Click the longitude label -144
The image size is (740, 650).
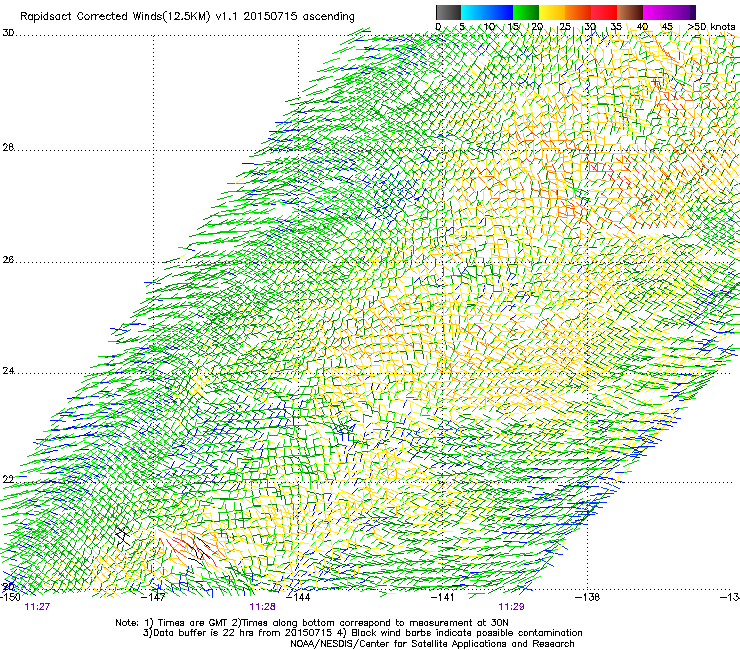[298, 597]
